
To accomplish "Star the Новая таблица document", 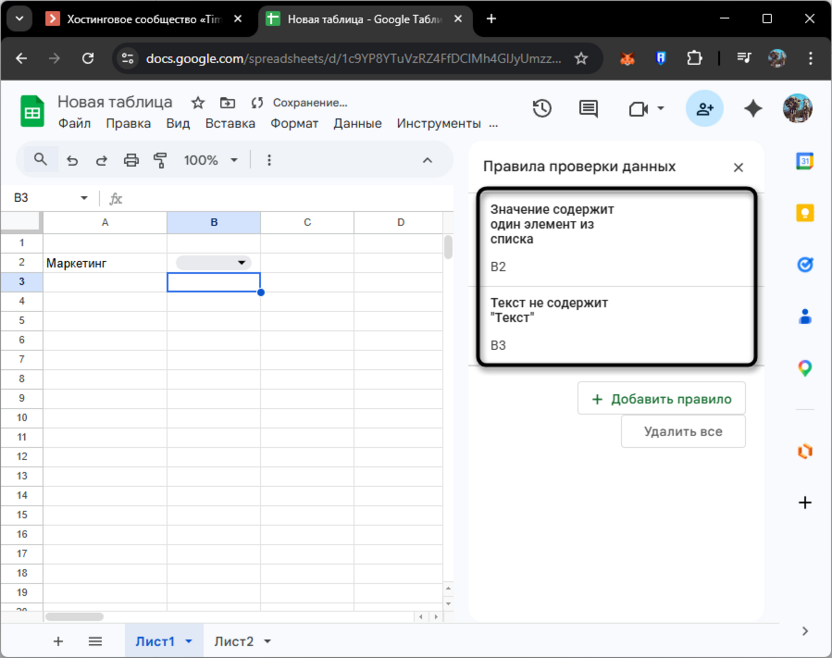I will pyautogui.click(x=198, y=102).
